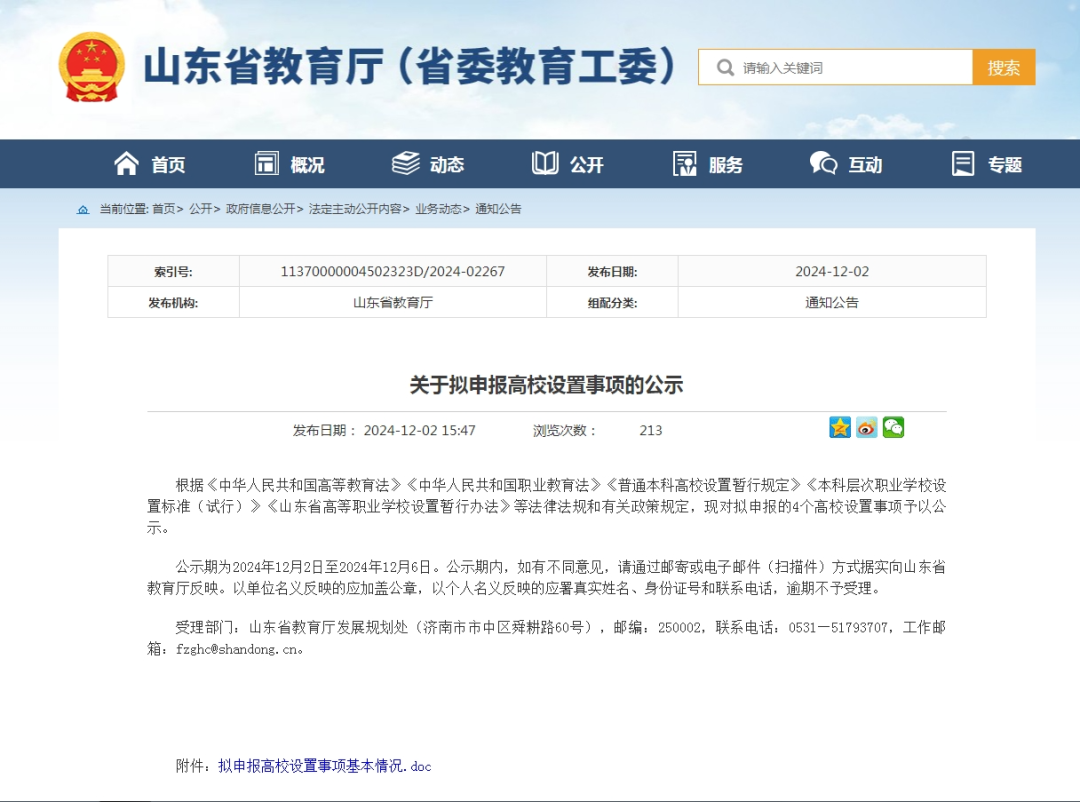Click the 服务 icon in top menu

(x=683, y=163)
